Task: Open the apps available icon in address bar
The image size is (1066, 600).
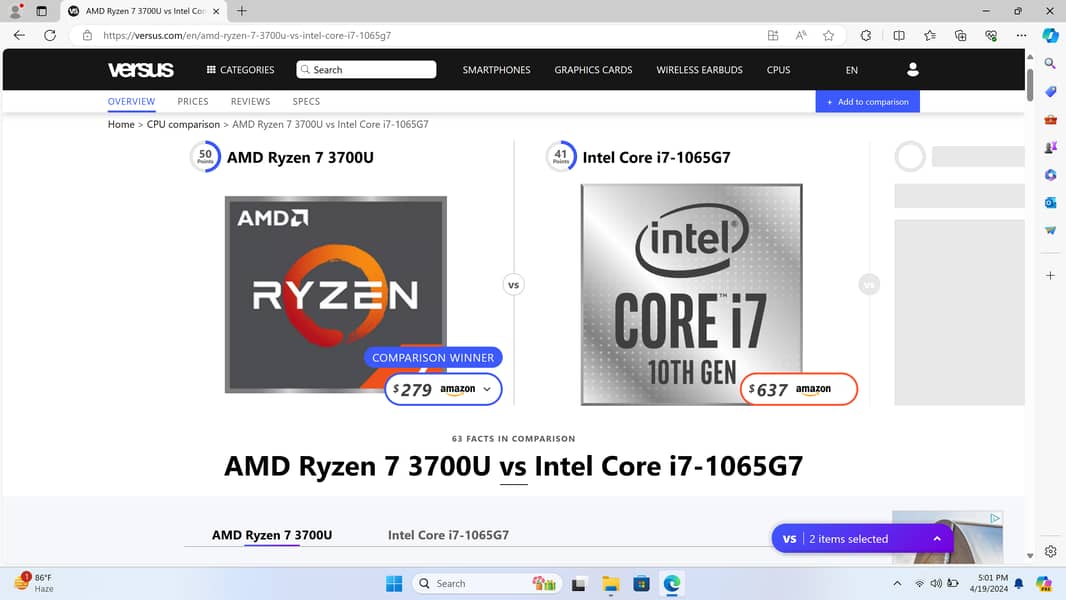Action: coord(773,35)
